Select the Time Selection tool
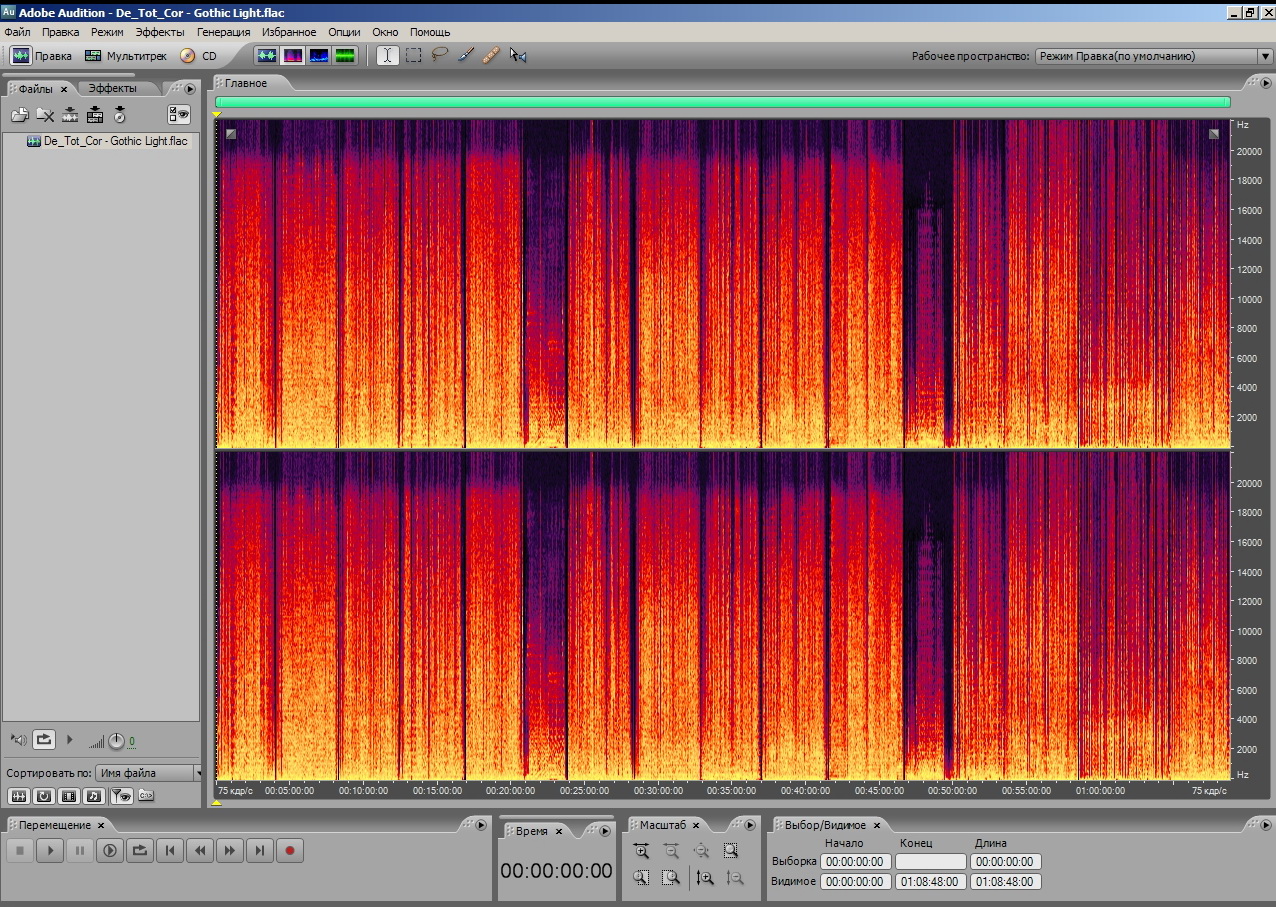The image size is (1276, 907). (387, 56)
